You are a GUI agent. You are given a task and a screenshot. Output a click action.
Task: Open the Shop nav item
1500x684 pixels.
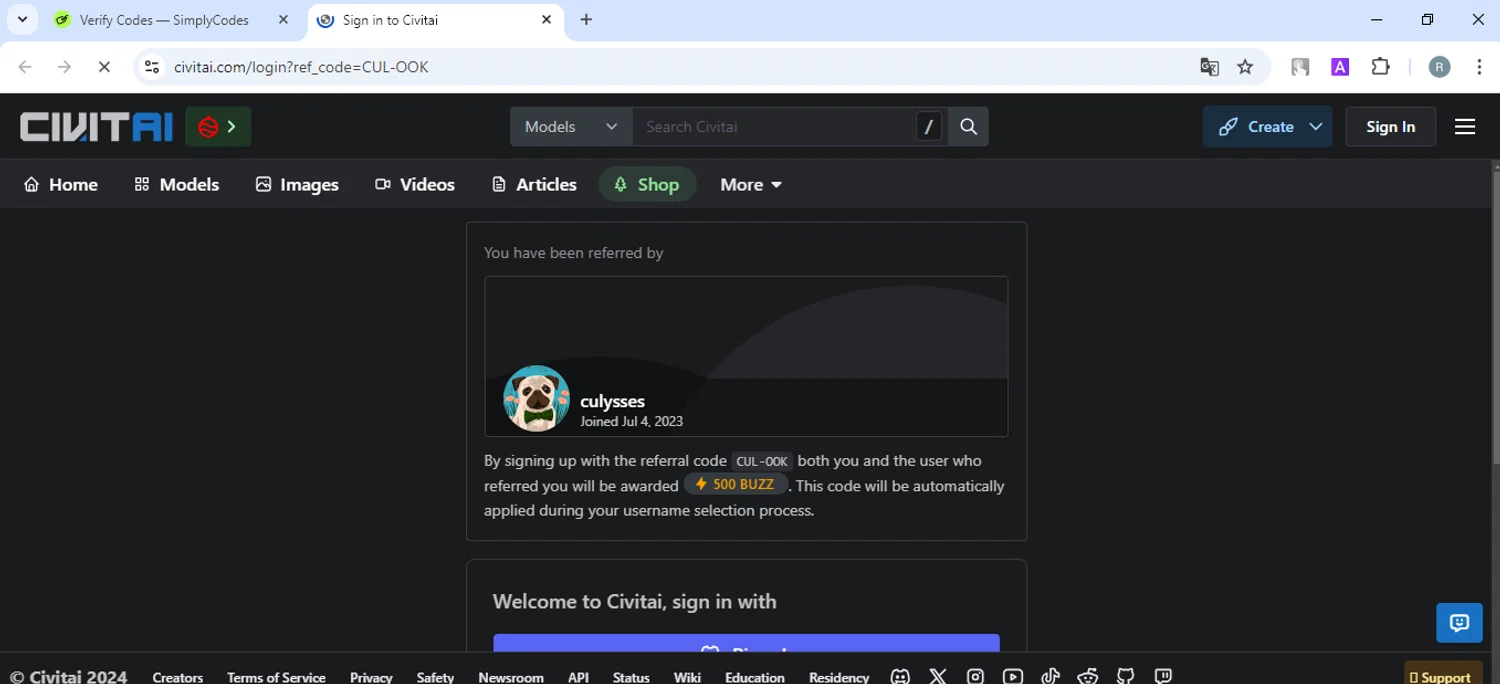(x=647, y=185)
